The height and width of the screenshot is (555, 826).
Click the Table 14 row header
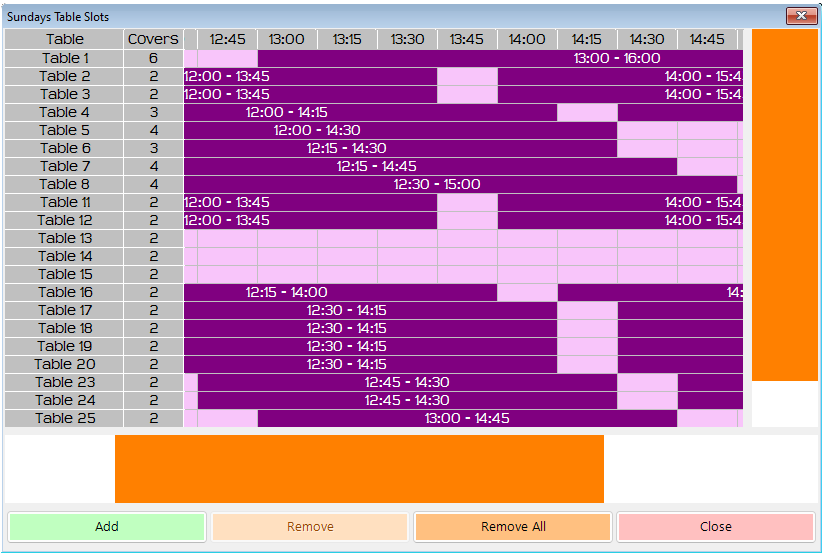[65, 257]
